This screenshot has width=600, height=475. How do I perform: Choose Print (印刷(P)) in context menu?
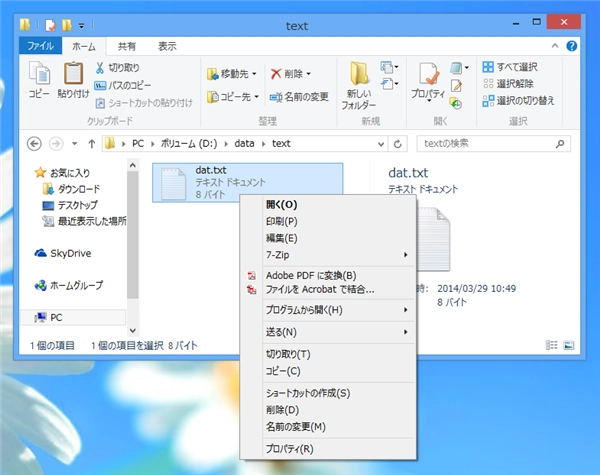330,222
